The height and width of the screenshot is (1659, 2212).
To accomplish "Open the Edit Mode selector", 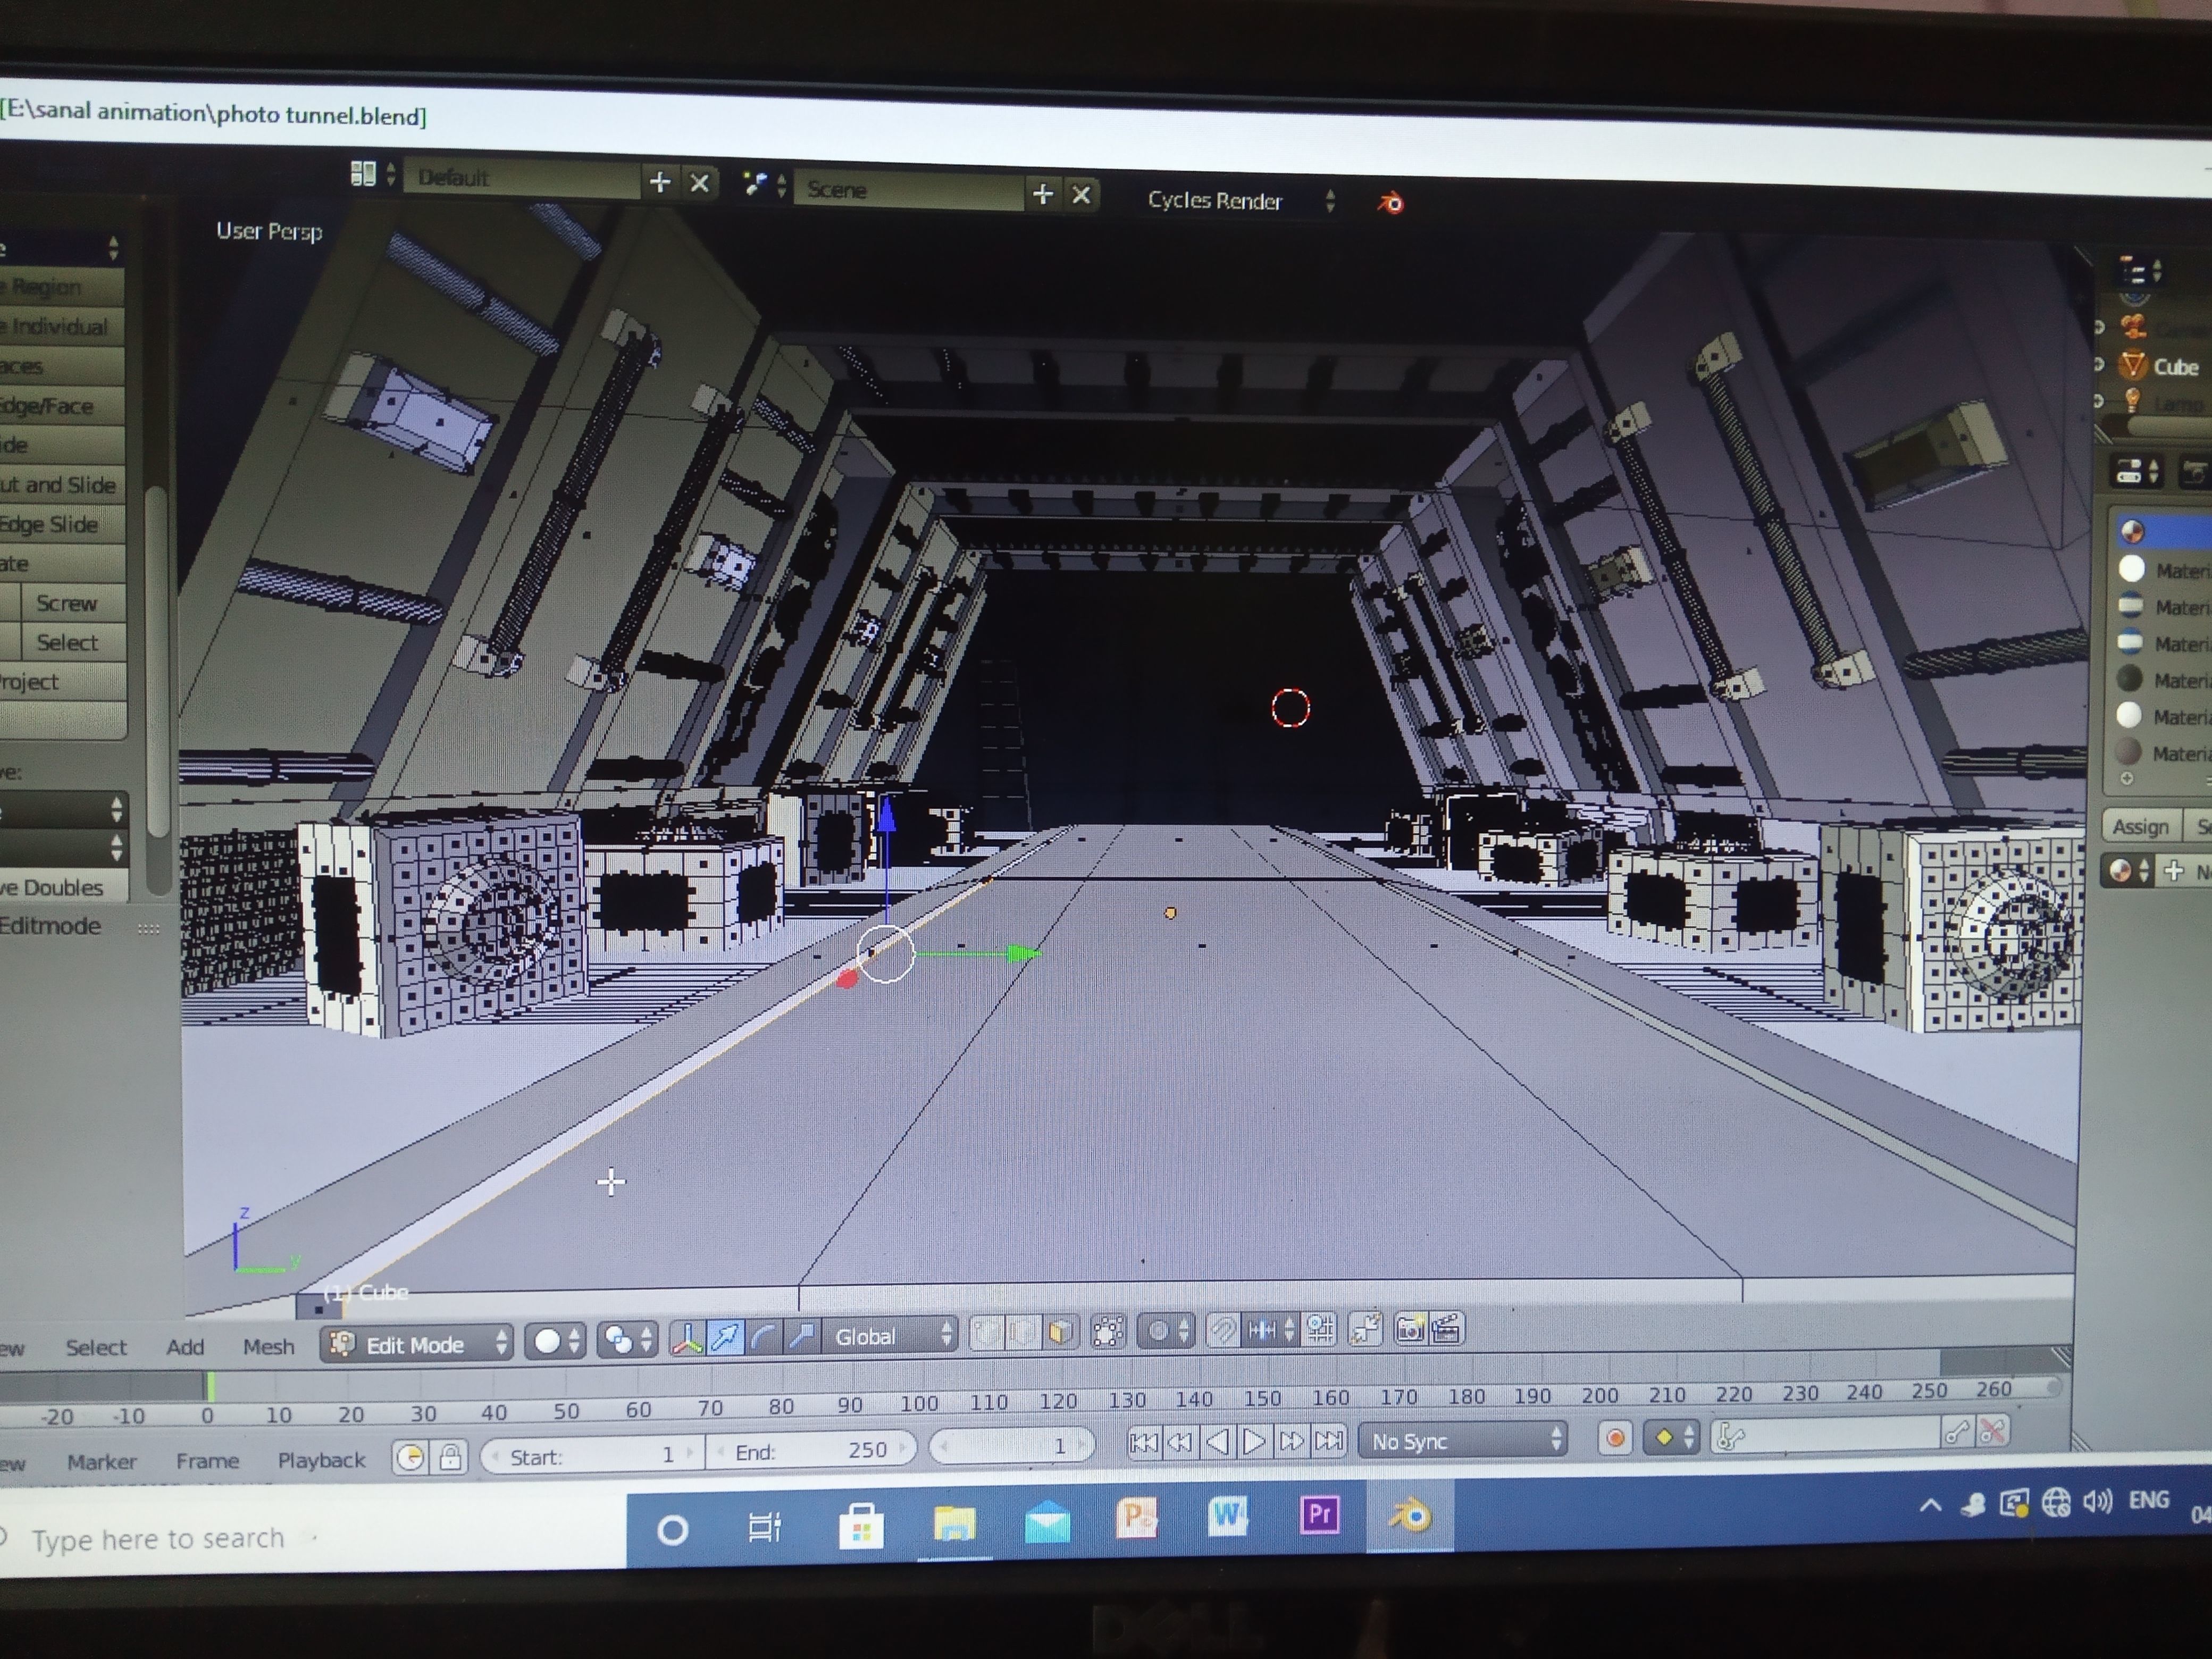I will 417,1344.
